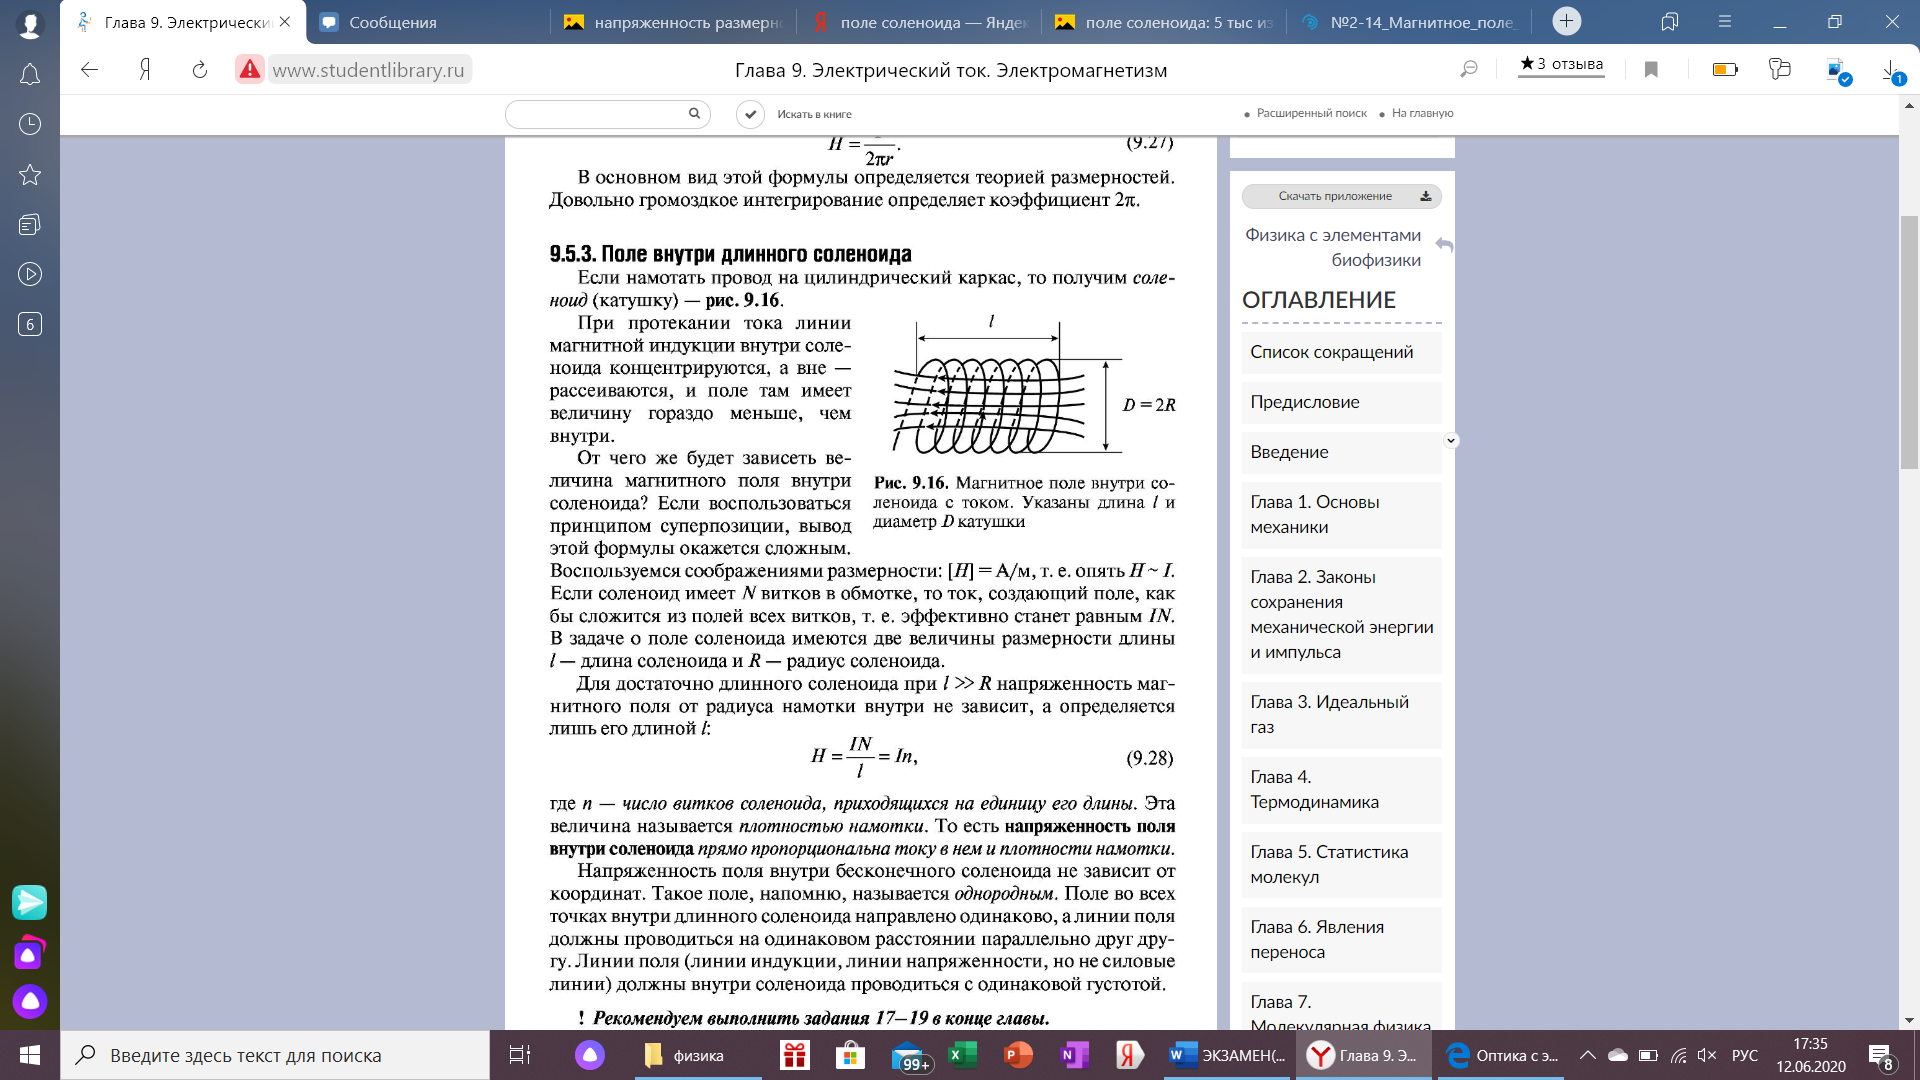
Task: Open the sync devices icon with checkmark
Action: pos(1838,71)
